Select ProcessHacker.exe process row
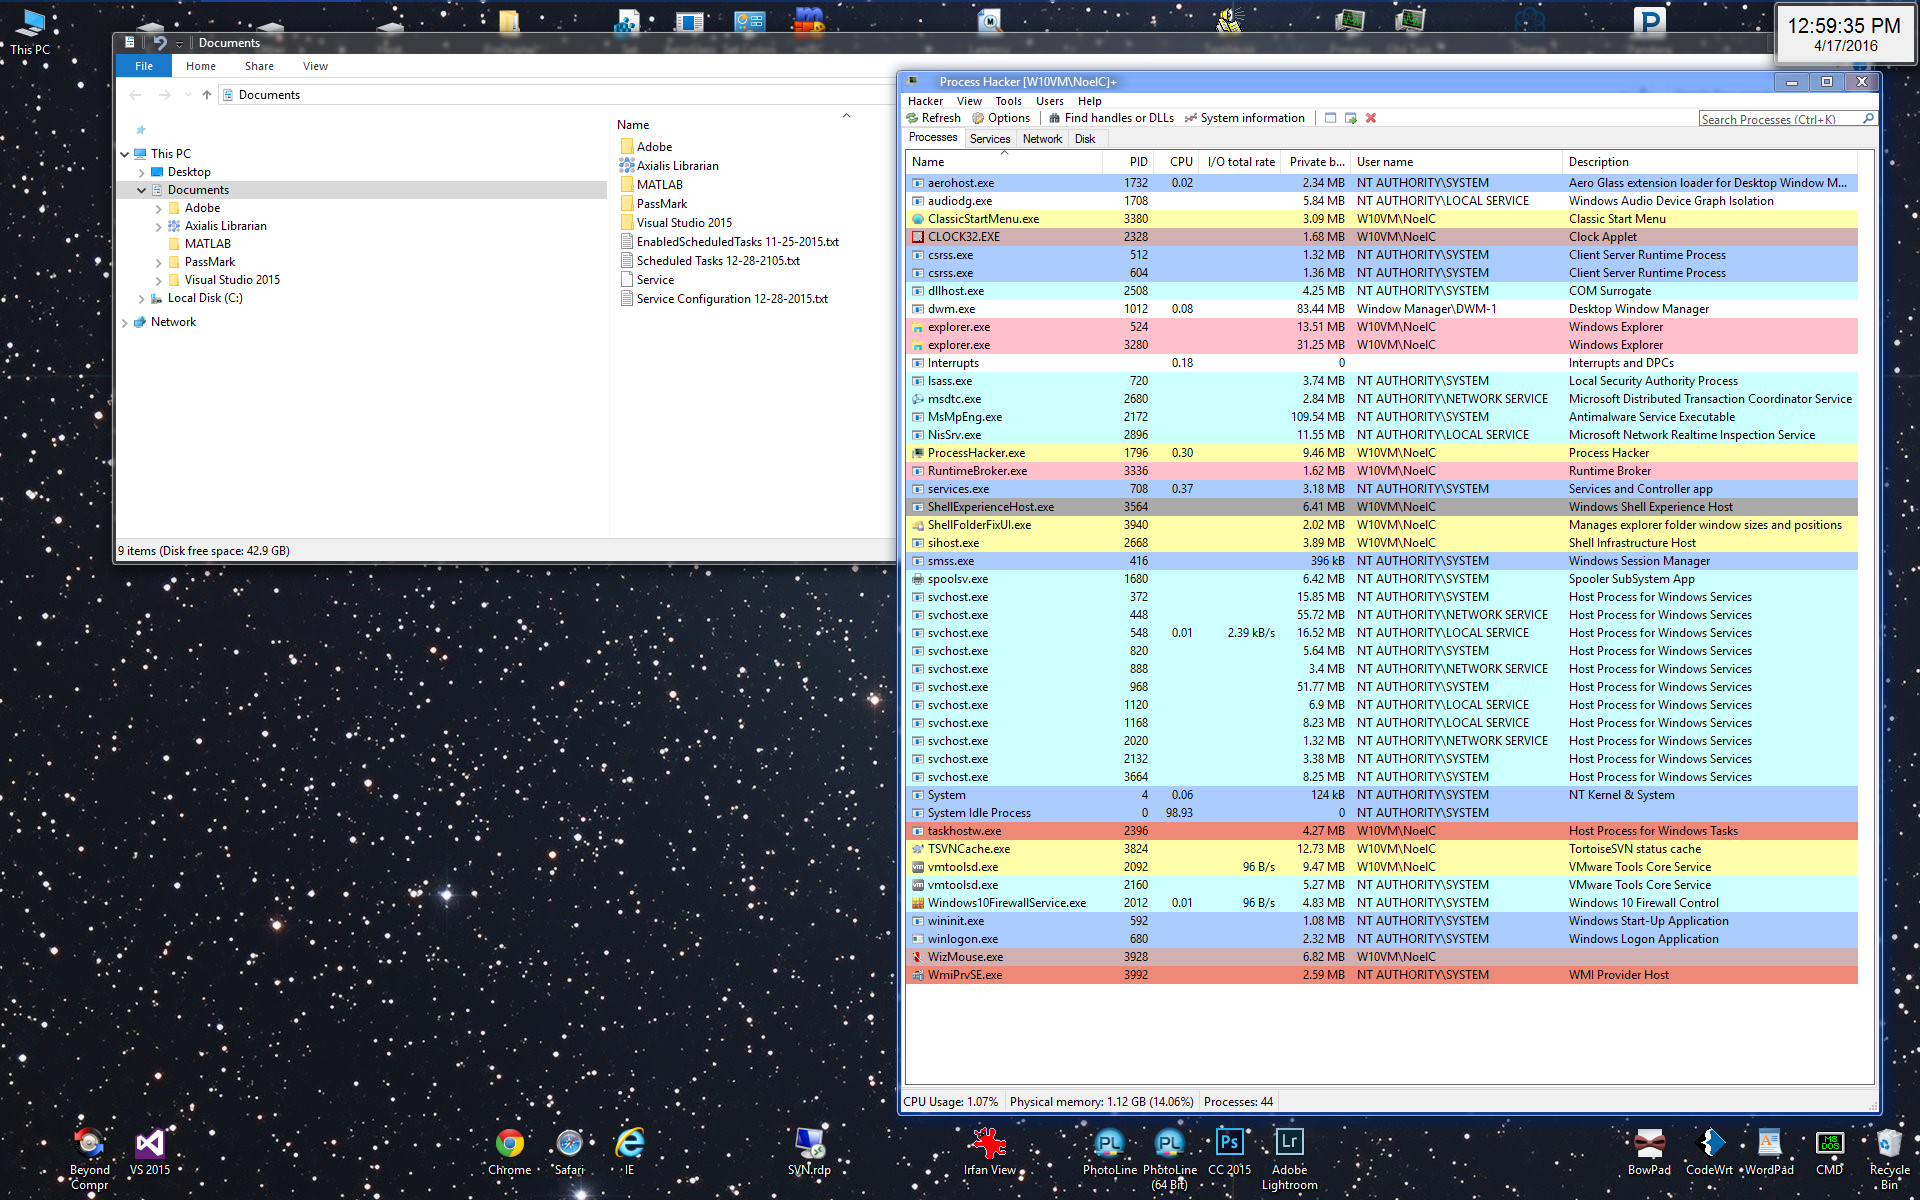Screen dimensions: 1920x1200 pyautogui.click(x=1381, y=453)
